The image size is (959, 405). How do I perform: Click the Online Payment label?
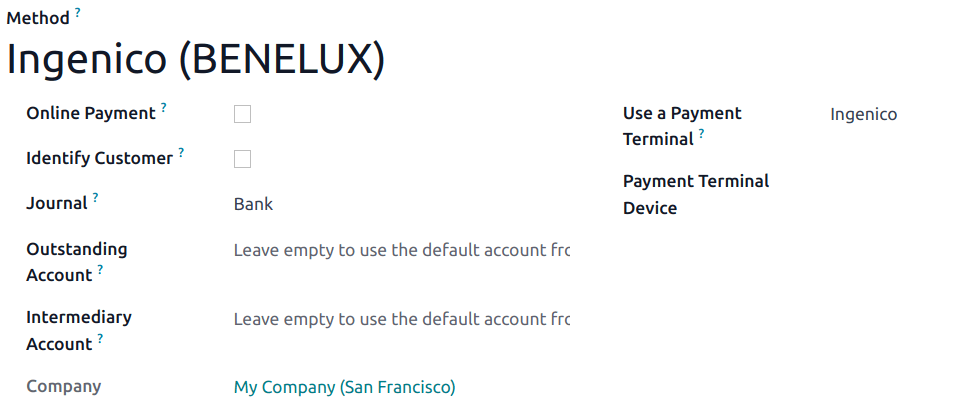(x=90, y=114)
